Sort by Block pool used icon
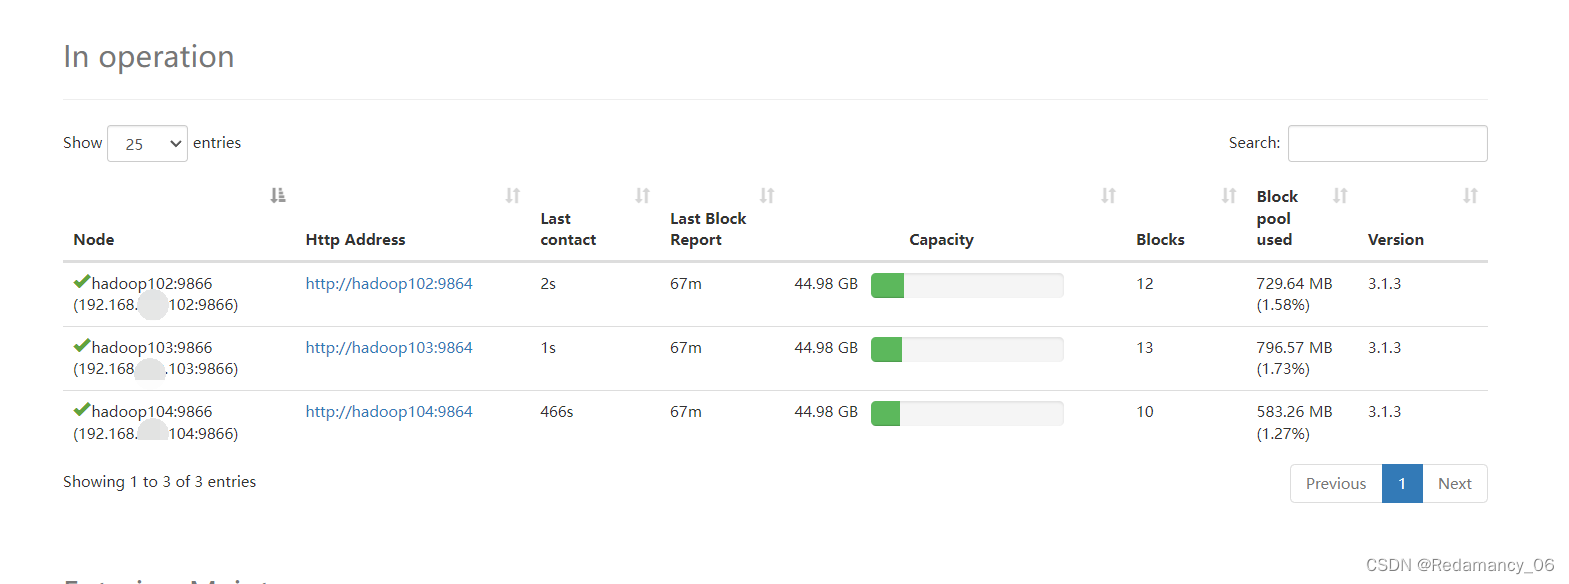This screenshot has height=584, width=1569. click(1340, 195)
